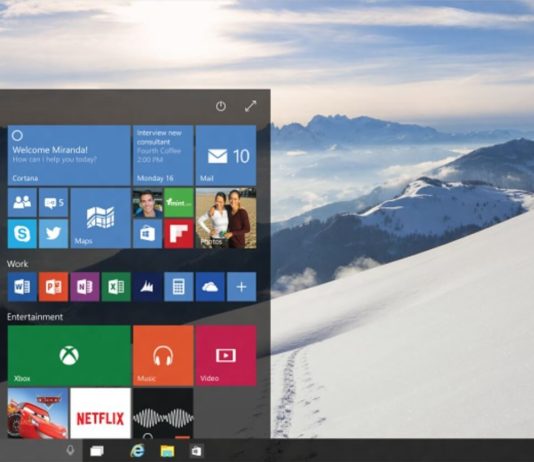The height and width of the screenshot is (462, 534).
Task: Open Internet Explorer from the taskbar
Action: click(137, 451)
